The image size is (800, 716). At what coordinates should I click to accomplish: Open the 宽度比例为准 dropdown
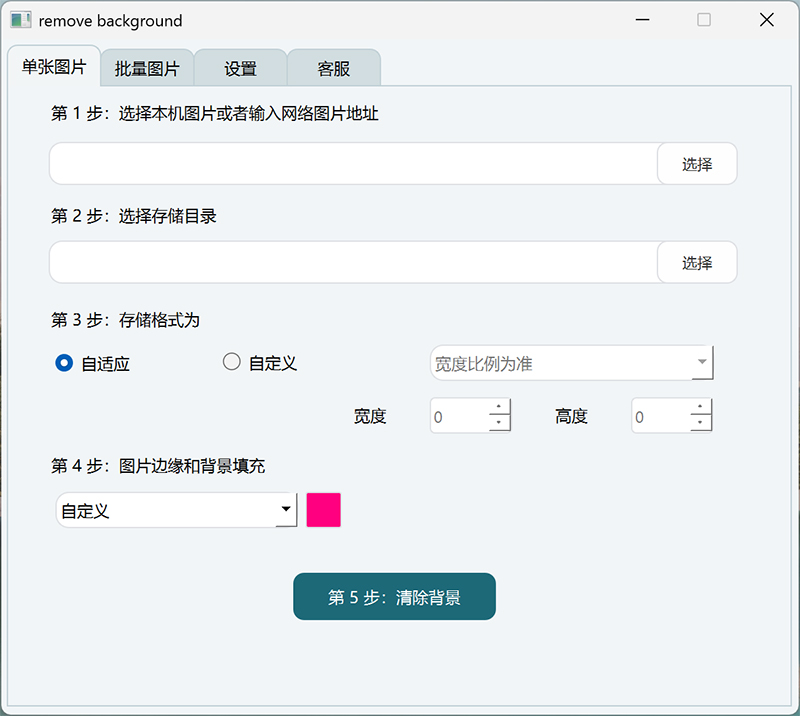(571, 363)
